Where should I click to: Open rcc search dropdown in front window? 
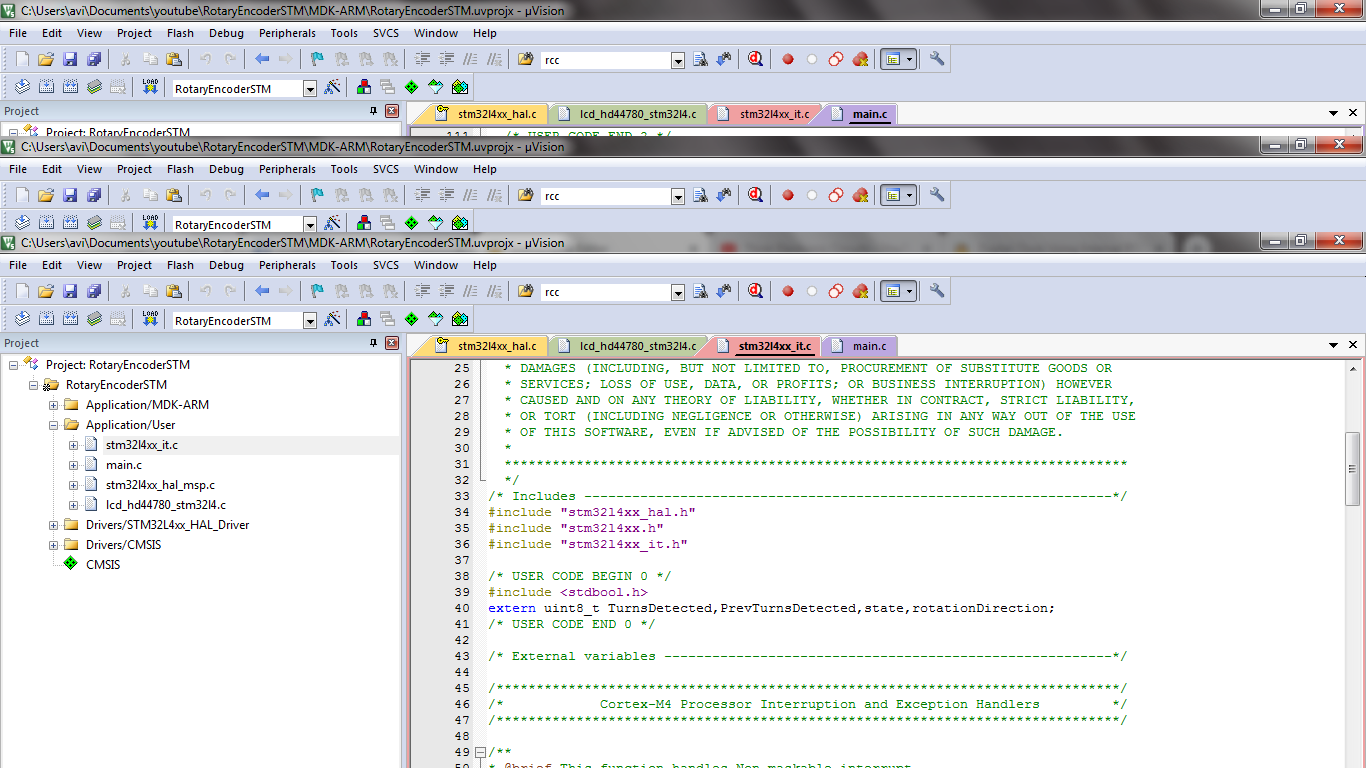678,292
